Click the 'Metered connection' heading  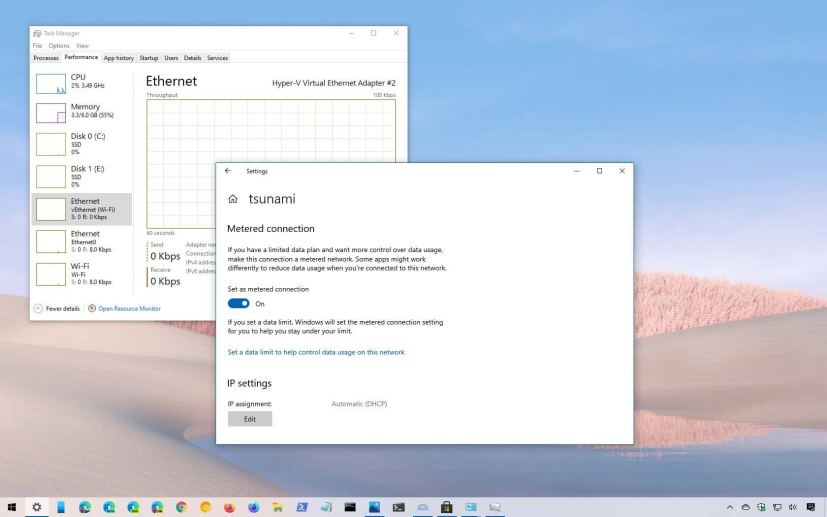(271, 229)
